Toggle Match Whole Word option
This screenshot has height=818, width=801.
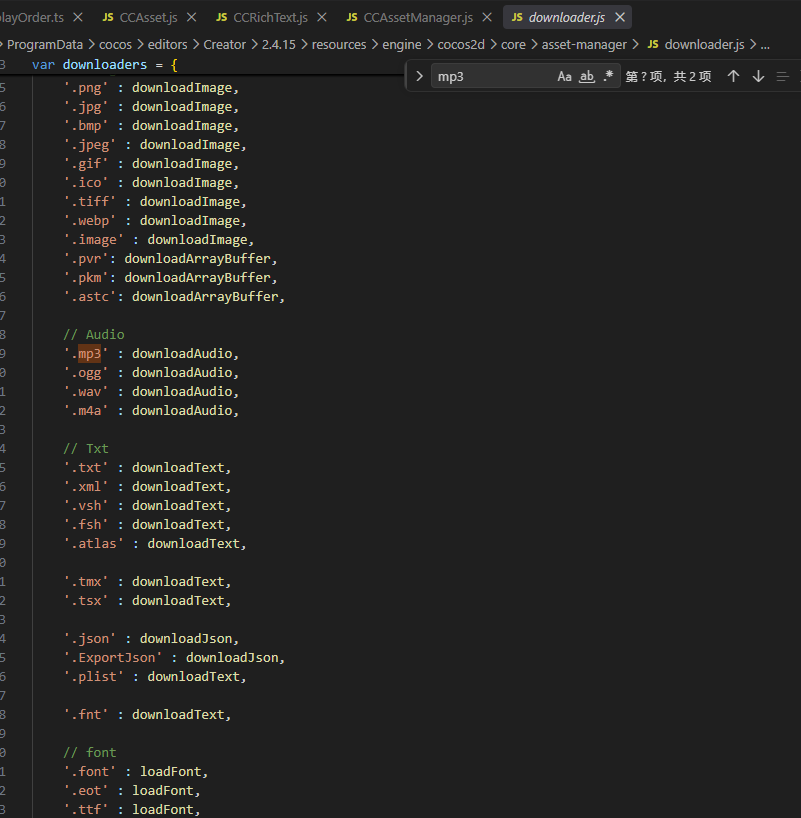(587, 77)
